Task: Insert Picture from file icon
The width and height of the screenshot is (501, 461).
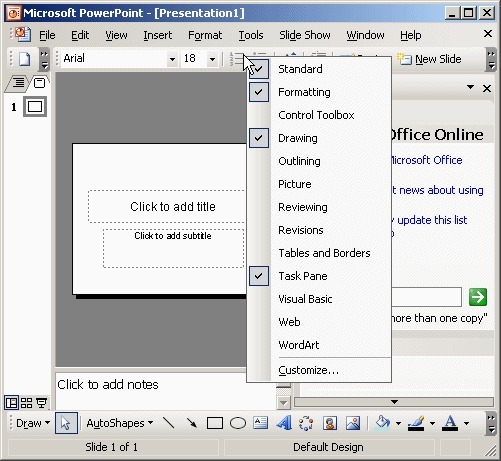Action: coord(353,423)
